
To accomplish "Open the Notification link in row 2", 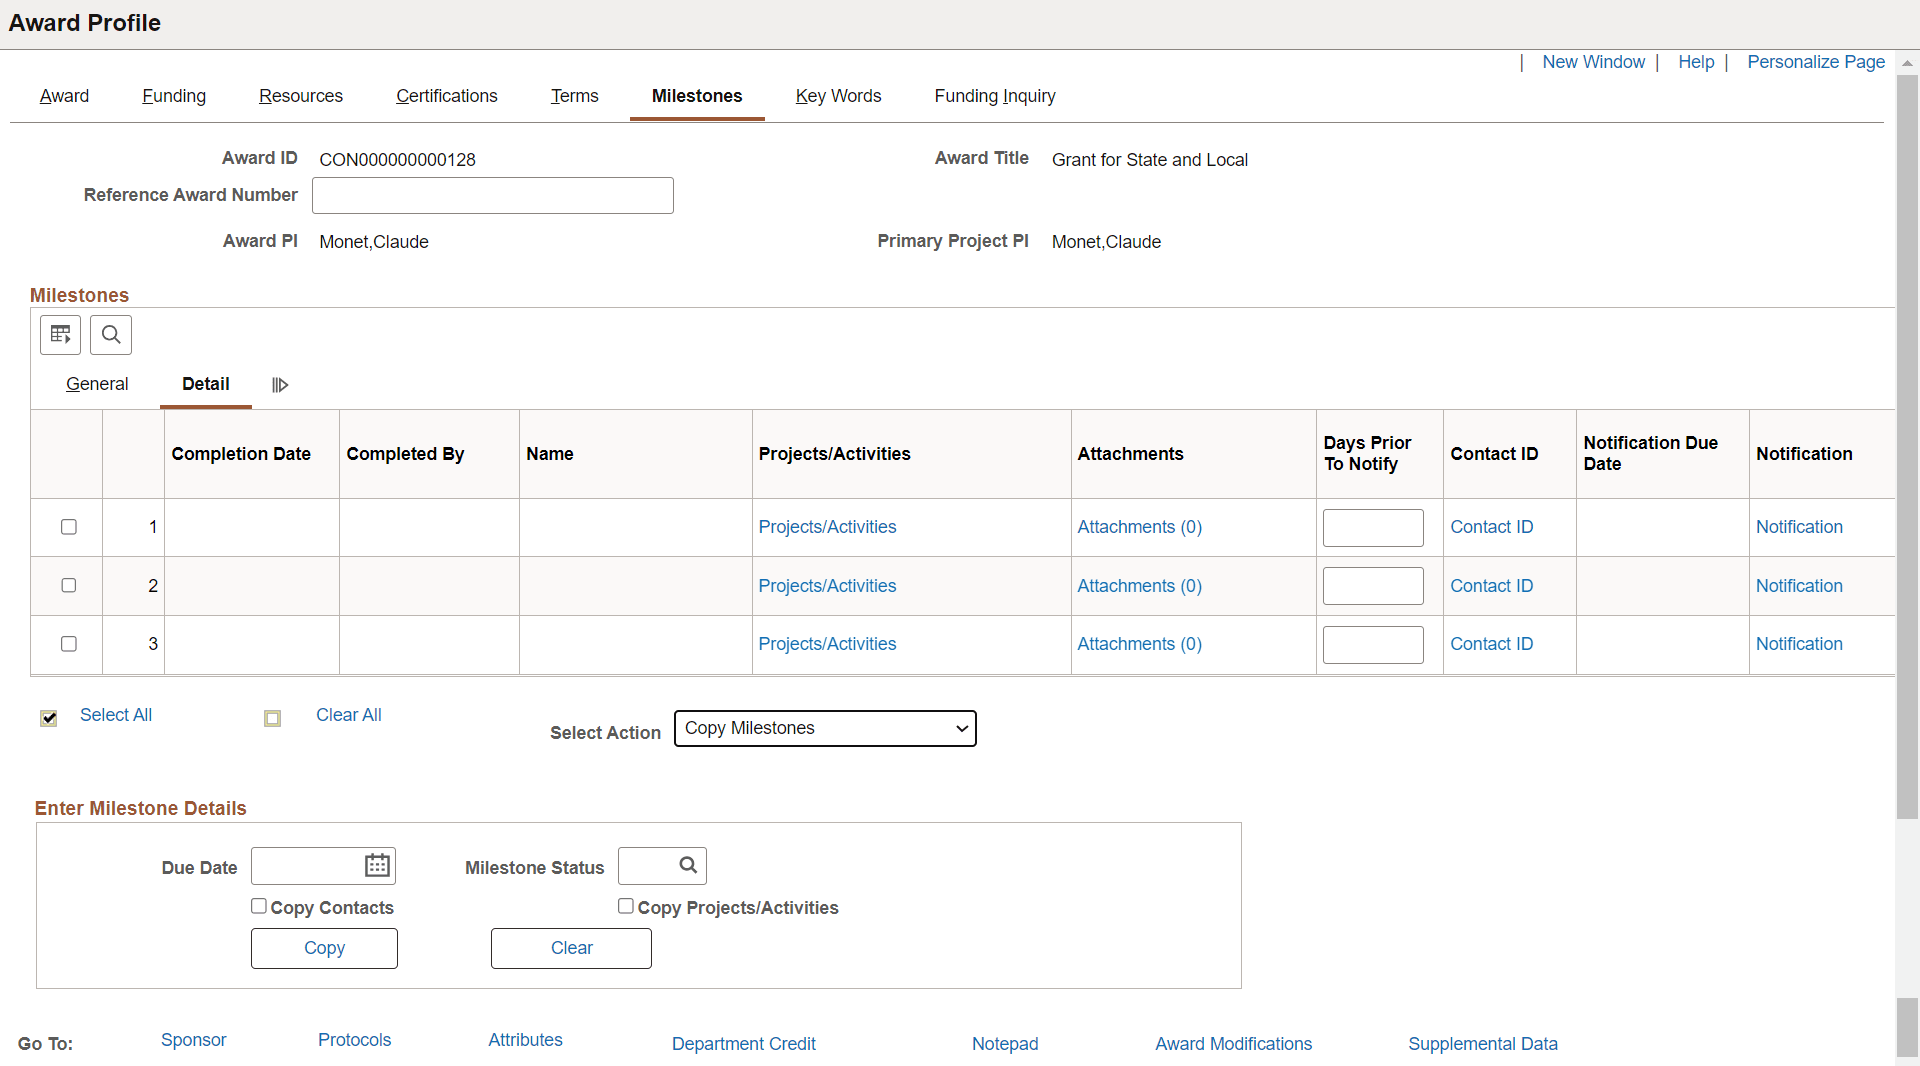I will point(1799,586).
